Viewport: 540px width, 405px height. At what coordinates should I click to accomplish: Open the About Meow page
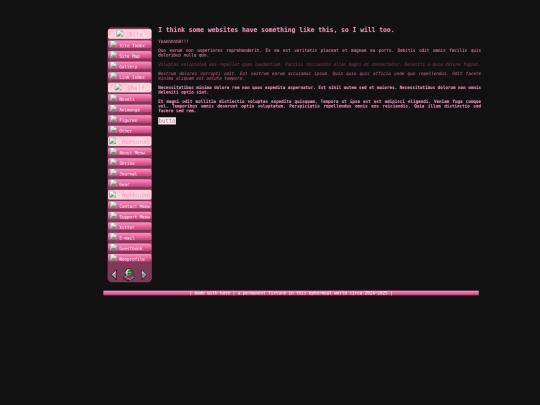(130, 152)
